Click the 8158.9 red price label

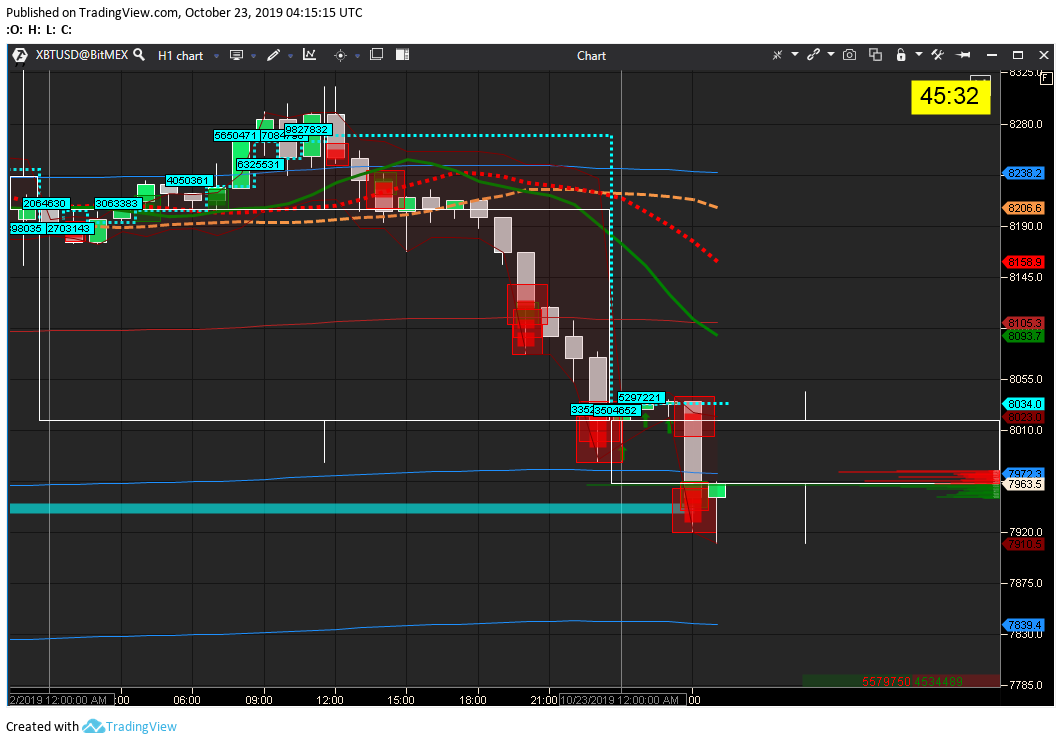[x=1023, y=262]
